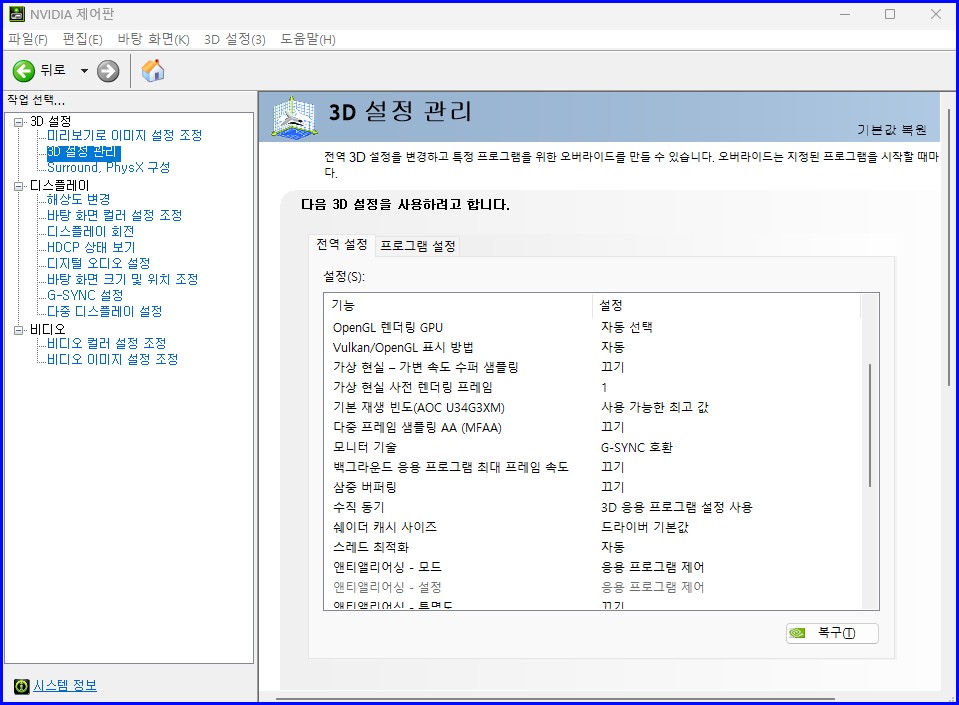The height and width of the screenshot is (705, 959).
Task: Open 바탕 화면 컬러 설정 조정
Action: (114, 215)
